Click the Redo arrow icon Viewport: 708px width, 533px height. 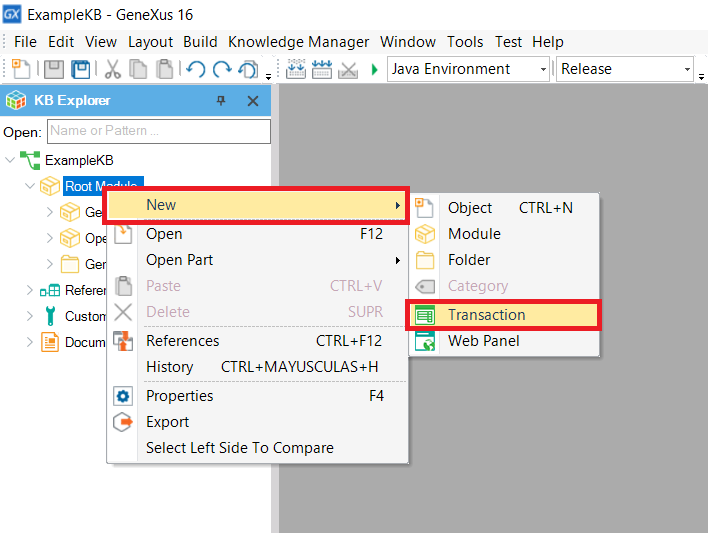222,69
